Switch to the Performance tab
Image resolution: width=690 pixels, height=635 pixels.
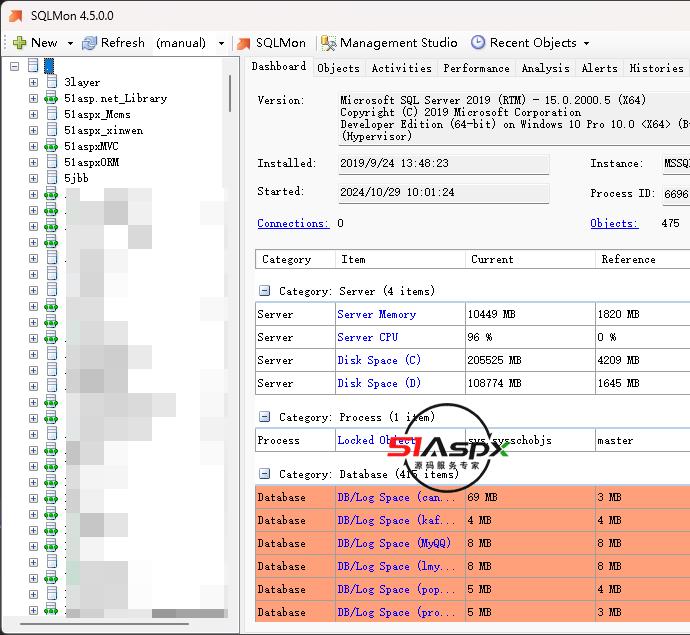point(476,68)
